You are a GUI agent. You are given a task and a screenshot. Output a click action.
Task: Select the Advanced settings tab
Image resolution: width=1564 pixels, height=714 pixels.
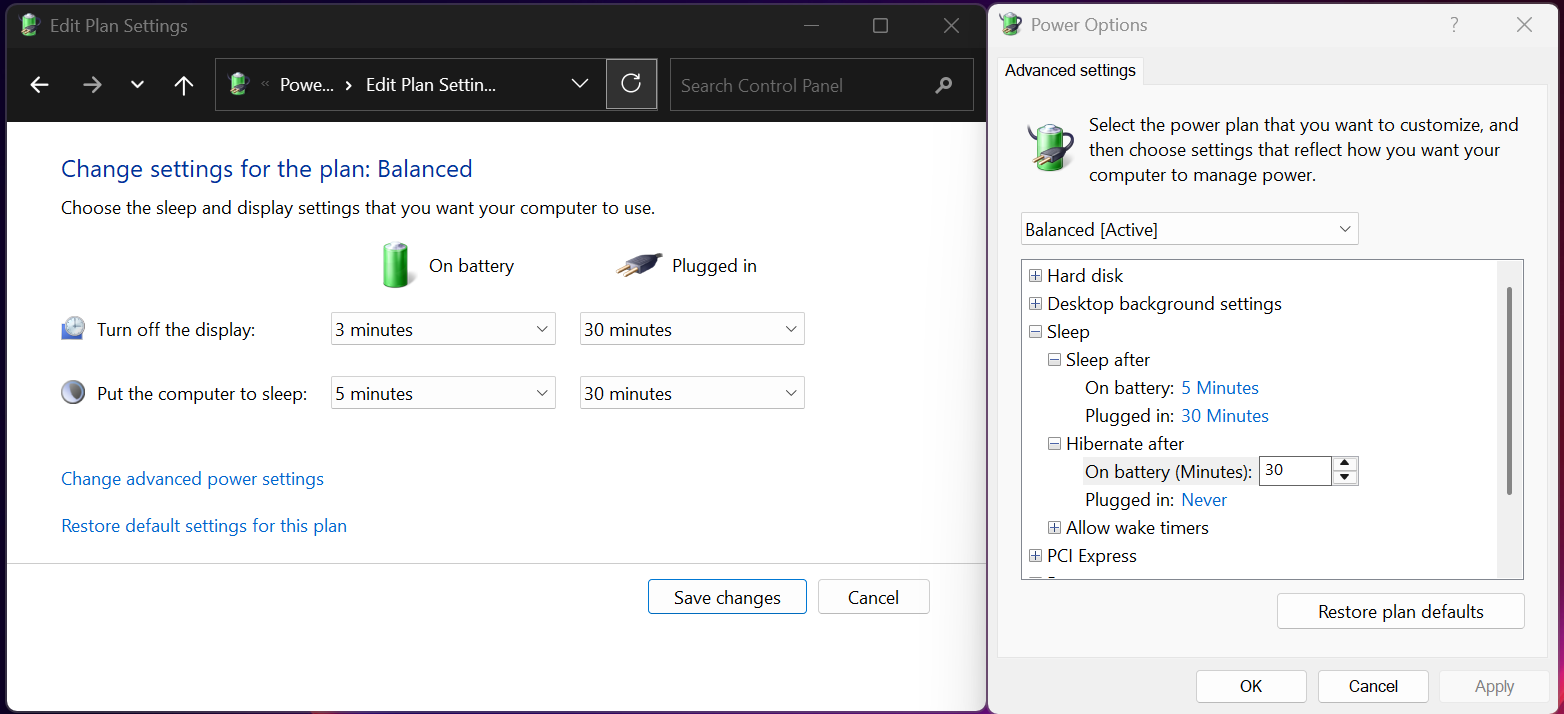click(x=1070, y=70)
